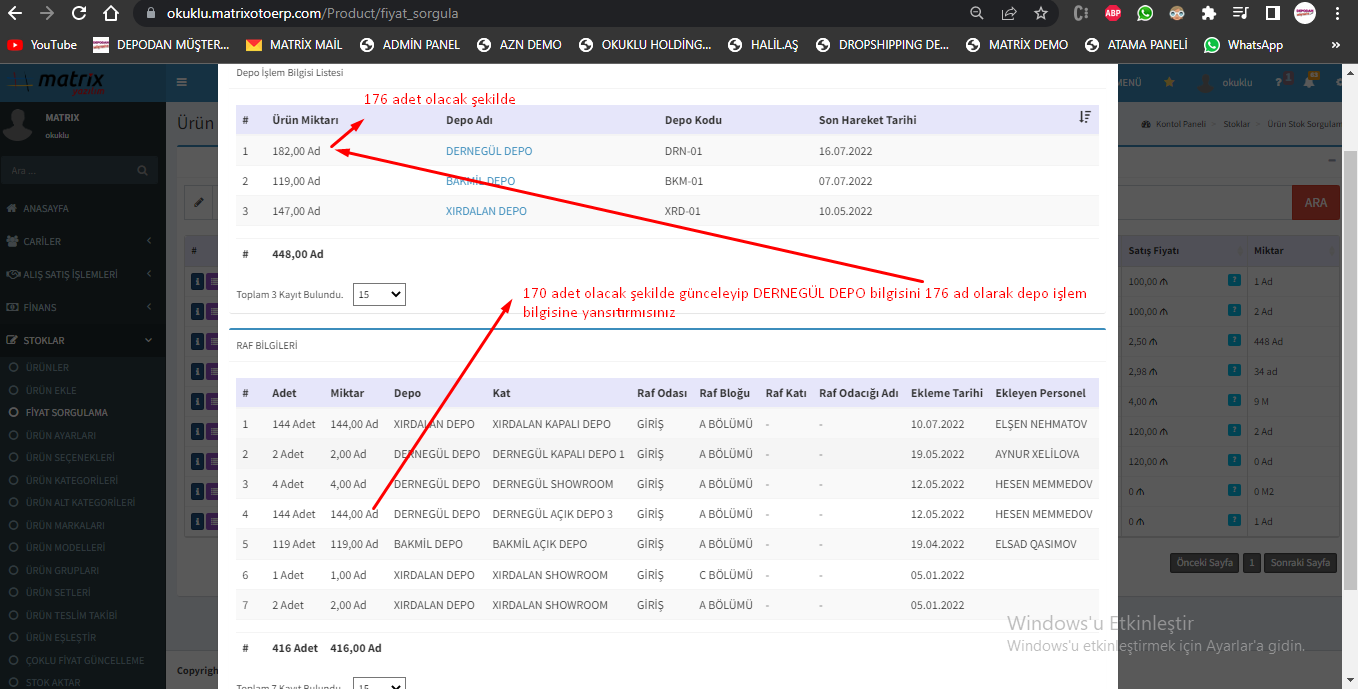
Task: Open the AdBlock Plus extension icon
Action: click(x=1112, y=14)
